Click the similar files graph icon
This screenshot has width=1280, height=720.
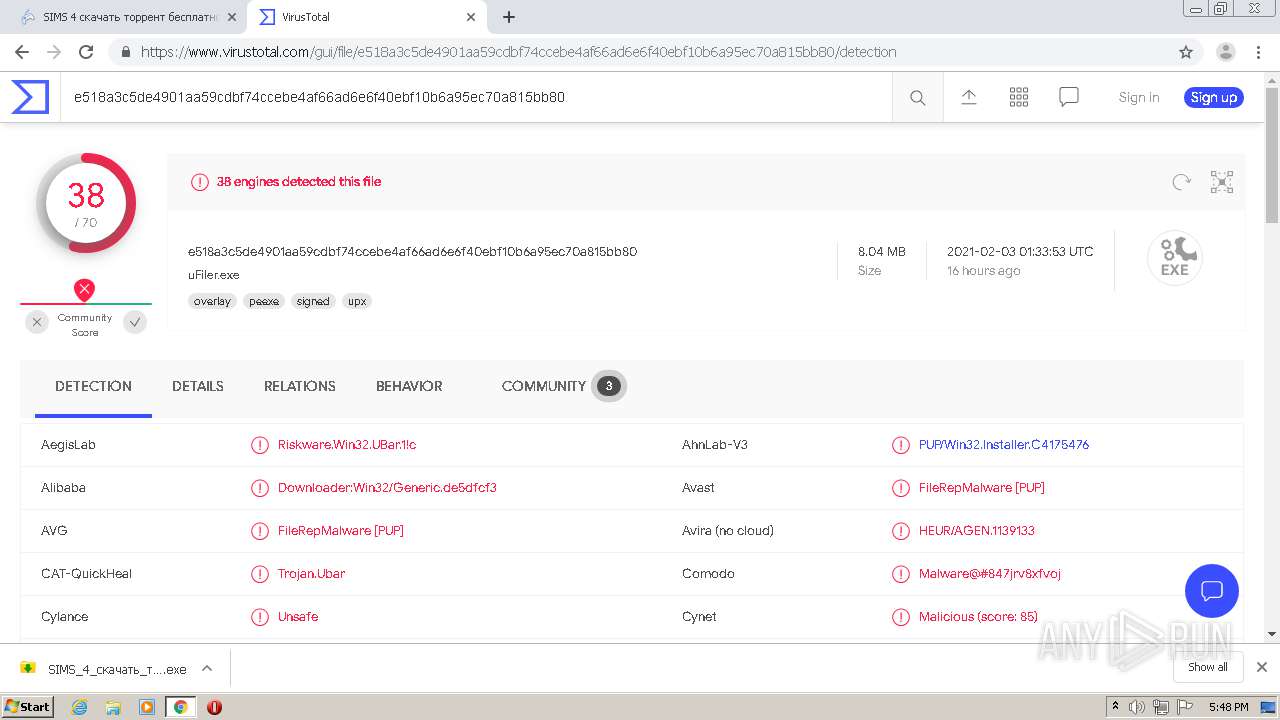point(1222,181)
